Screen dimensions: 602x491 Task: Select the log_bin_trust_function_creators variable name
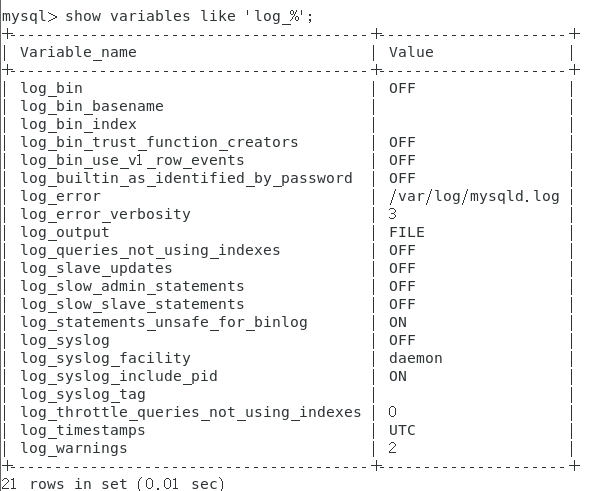coord(159,142)
